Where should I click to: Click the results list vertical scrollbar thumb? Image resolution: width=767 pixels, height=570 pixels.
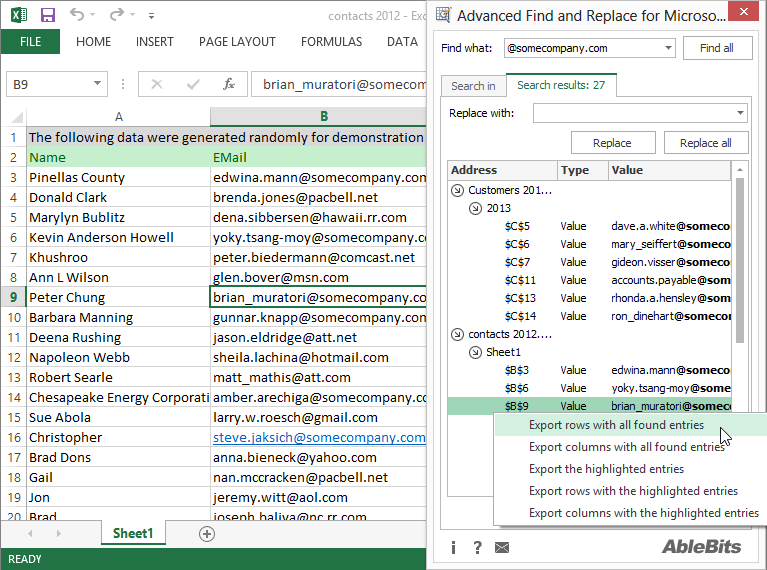click(740, 260)
